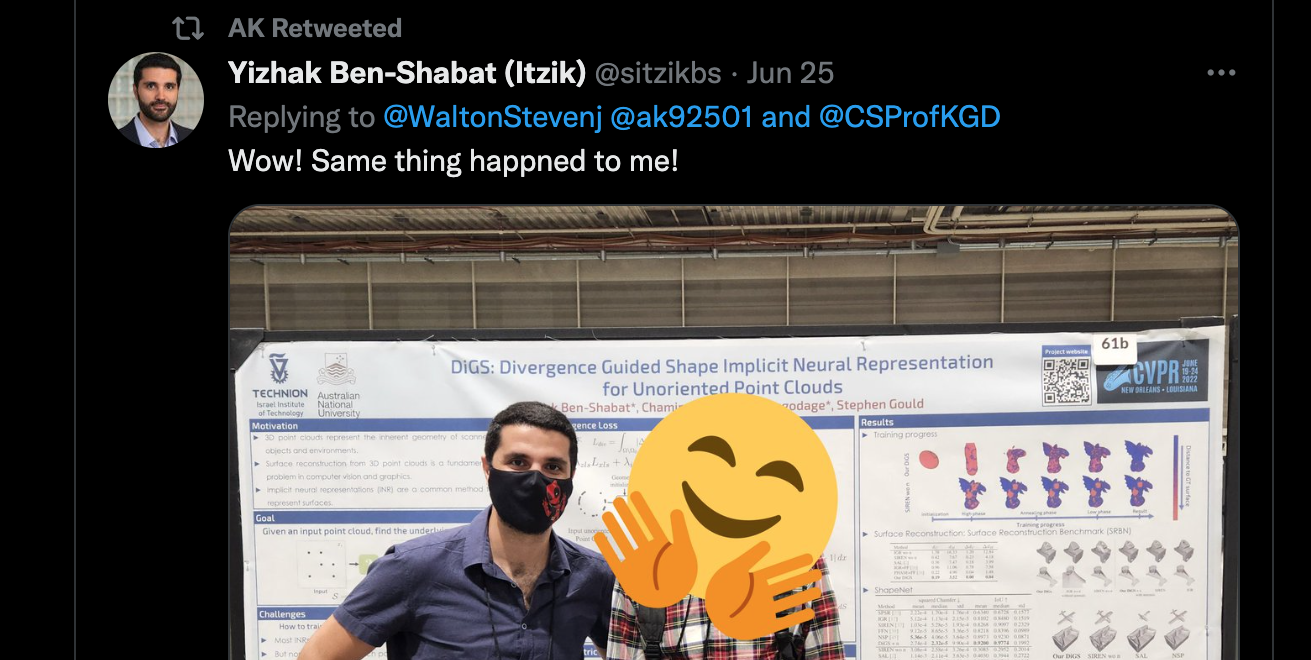Screen dimensions: 1311x660
Task: Open Yizhak Ben-Shabat's profile avatar
Action: (156, 100)
